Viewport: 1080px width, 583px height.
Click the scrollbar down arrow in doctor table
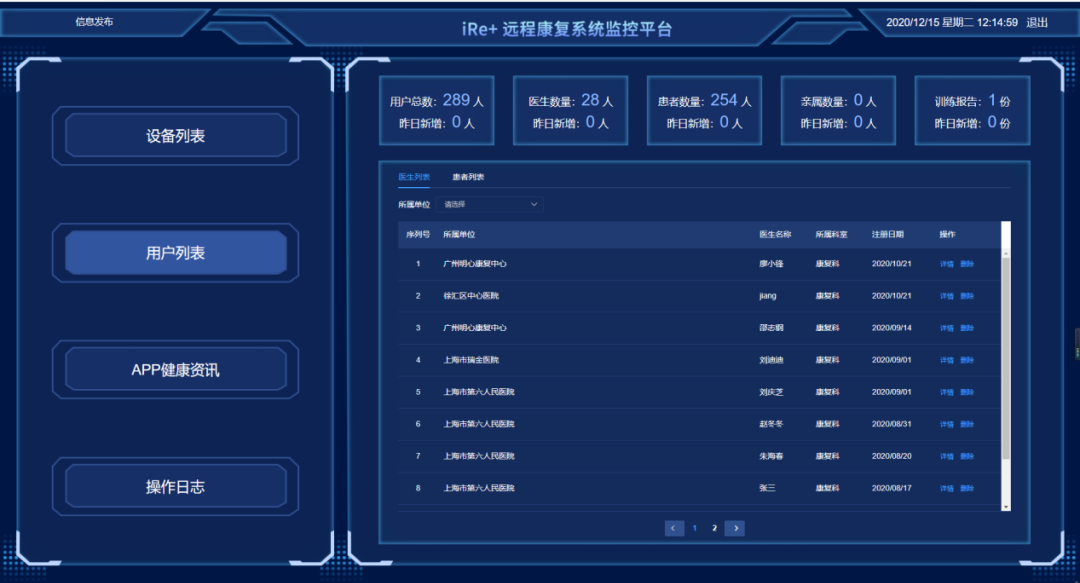1006,507
